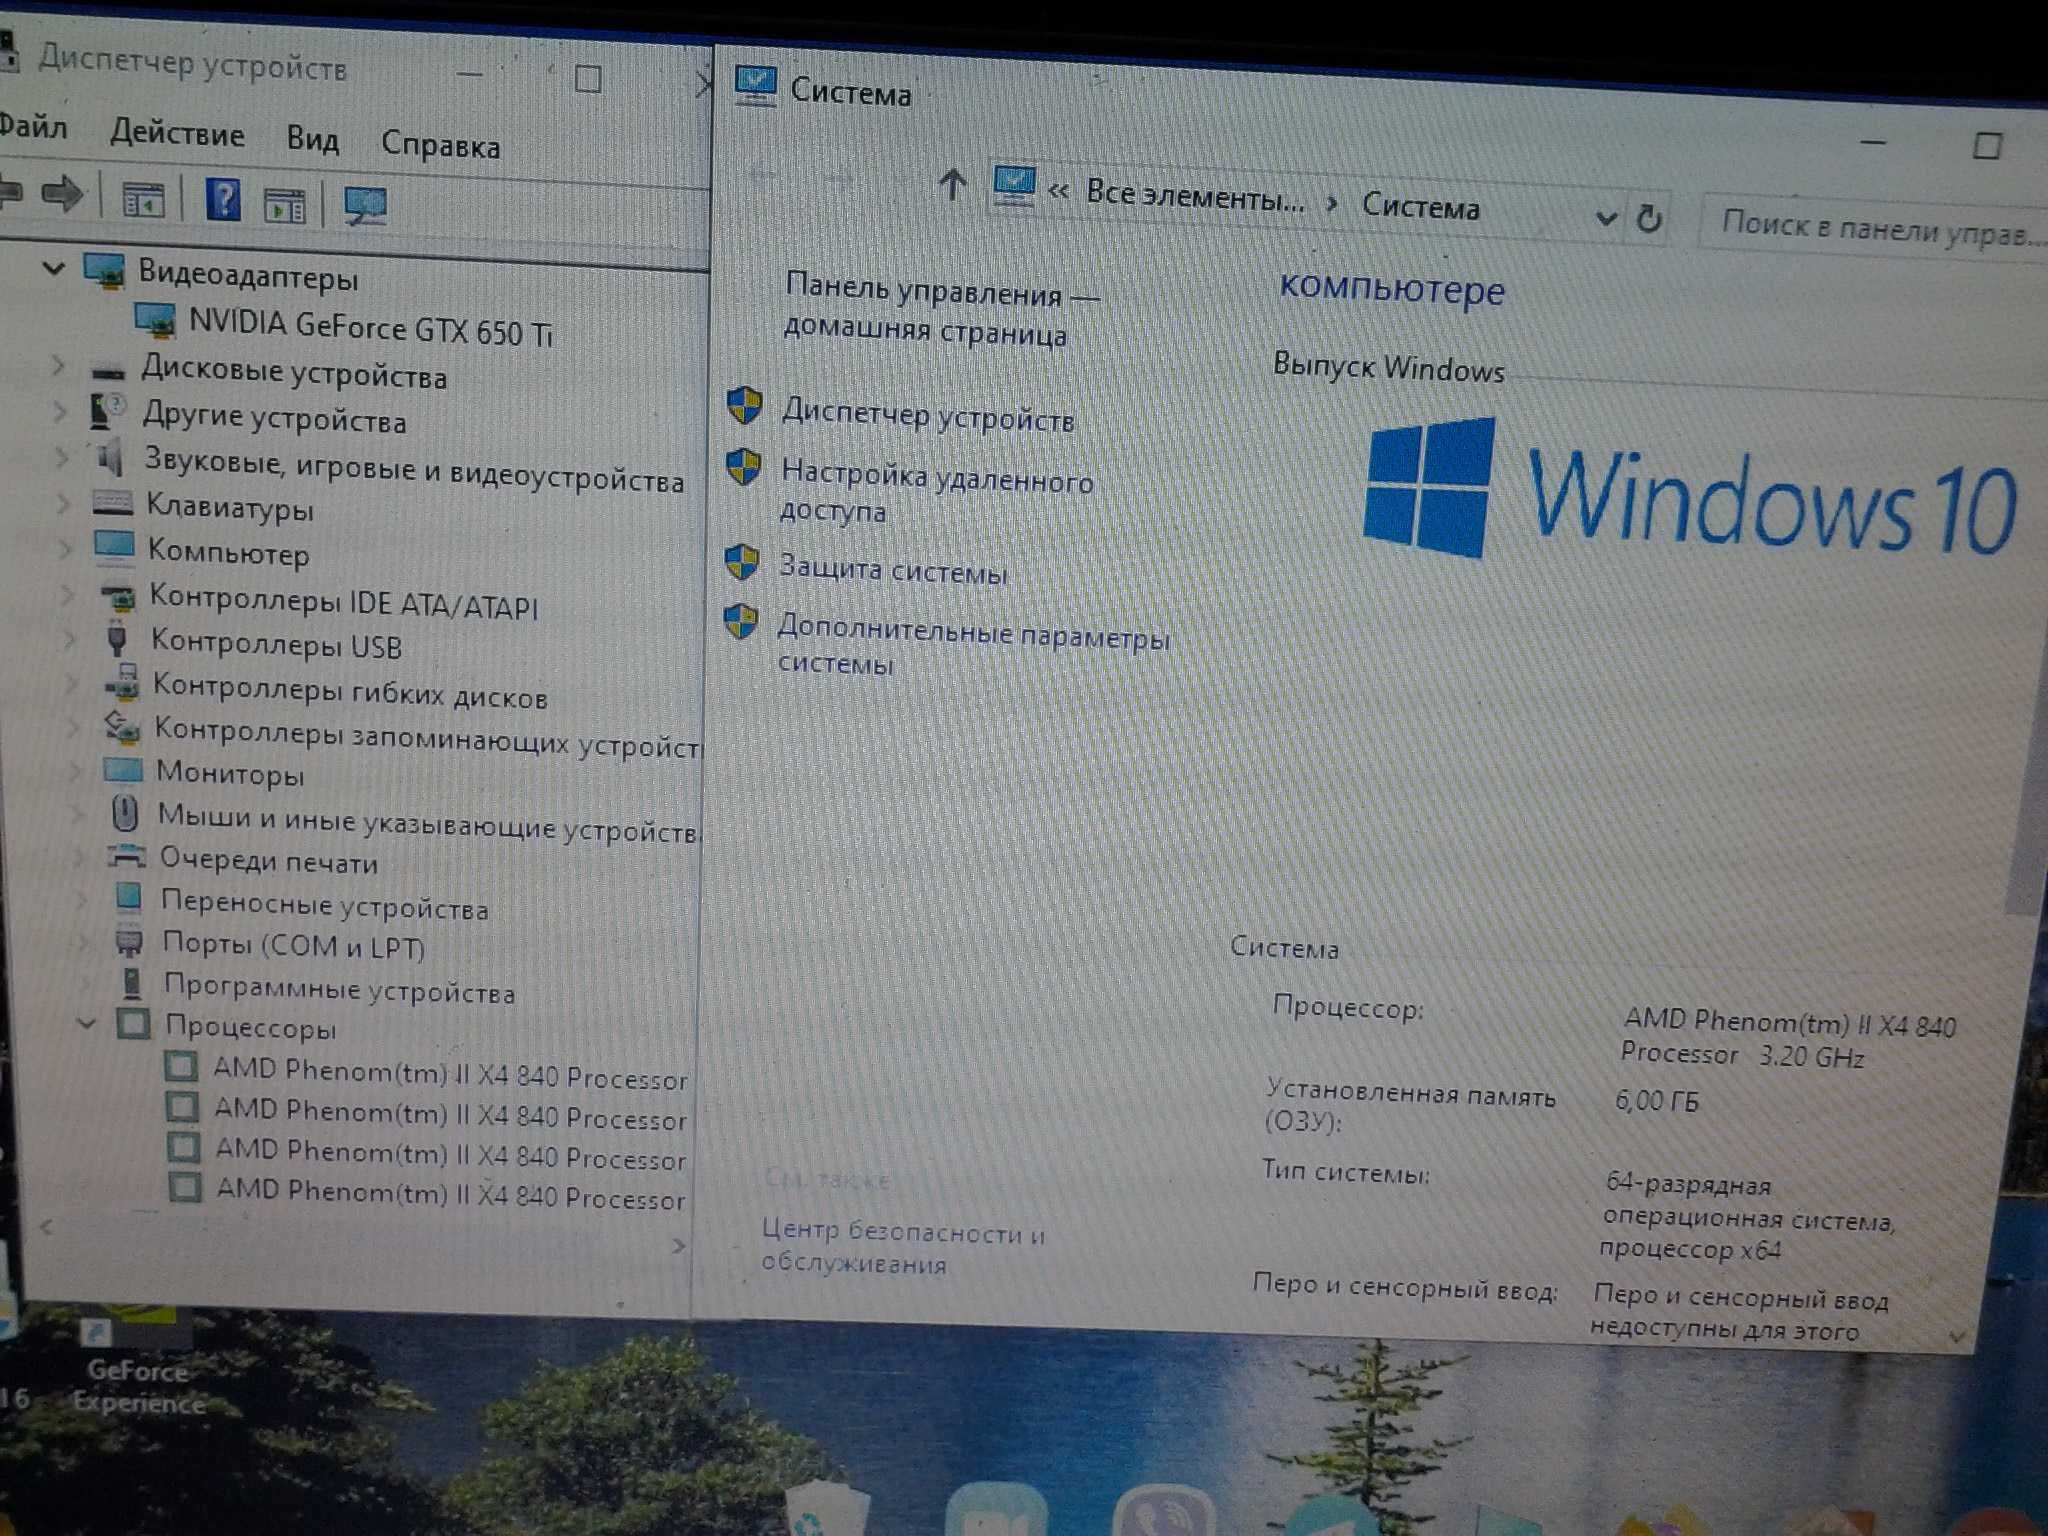Select last AMD Phenom II X4 840 Processor
Image resolution: width=2048 pixels, height=1536 pixels.
coord(450,1194)
